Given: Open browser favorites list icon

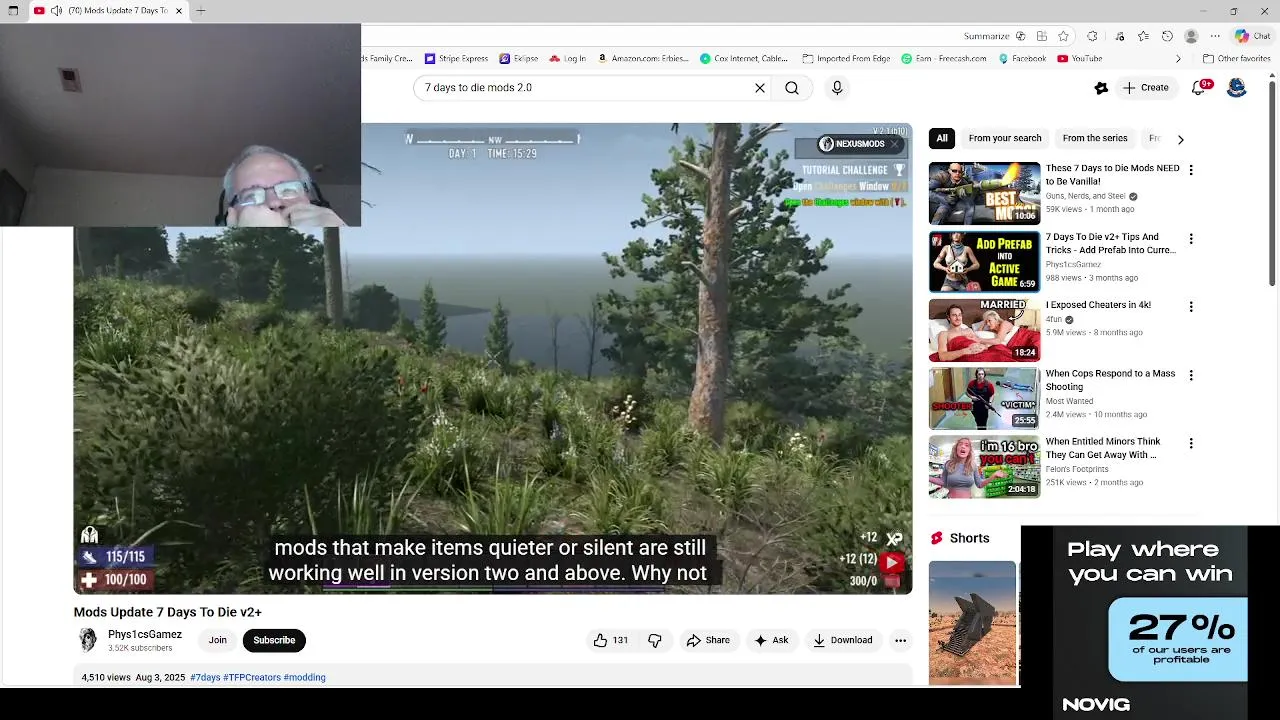Looking at the screenshot, I should (1143, 36).
